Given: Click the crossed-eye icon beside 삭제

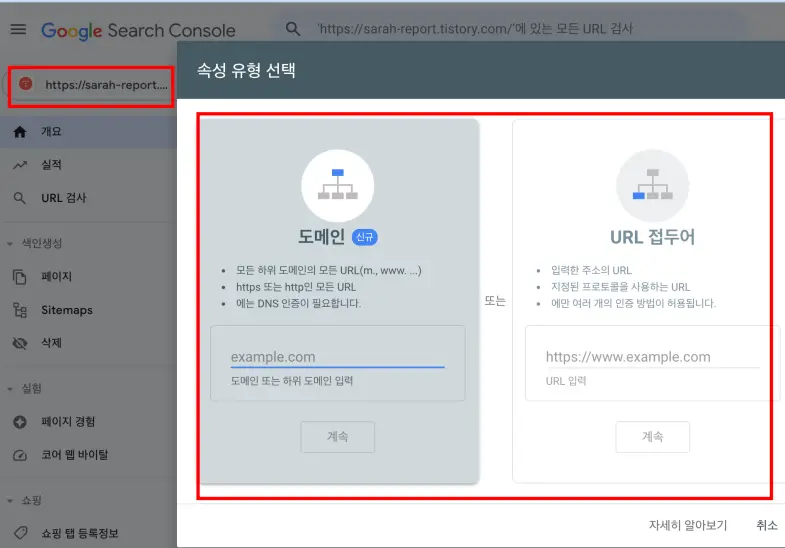Looking at the screenshot, I should 20,343.
